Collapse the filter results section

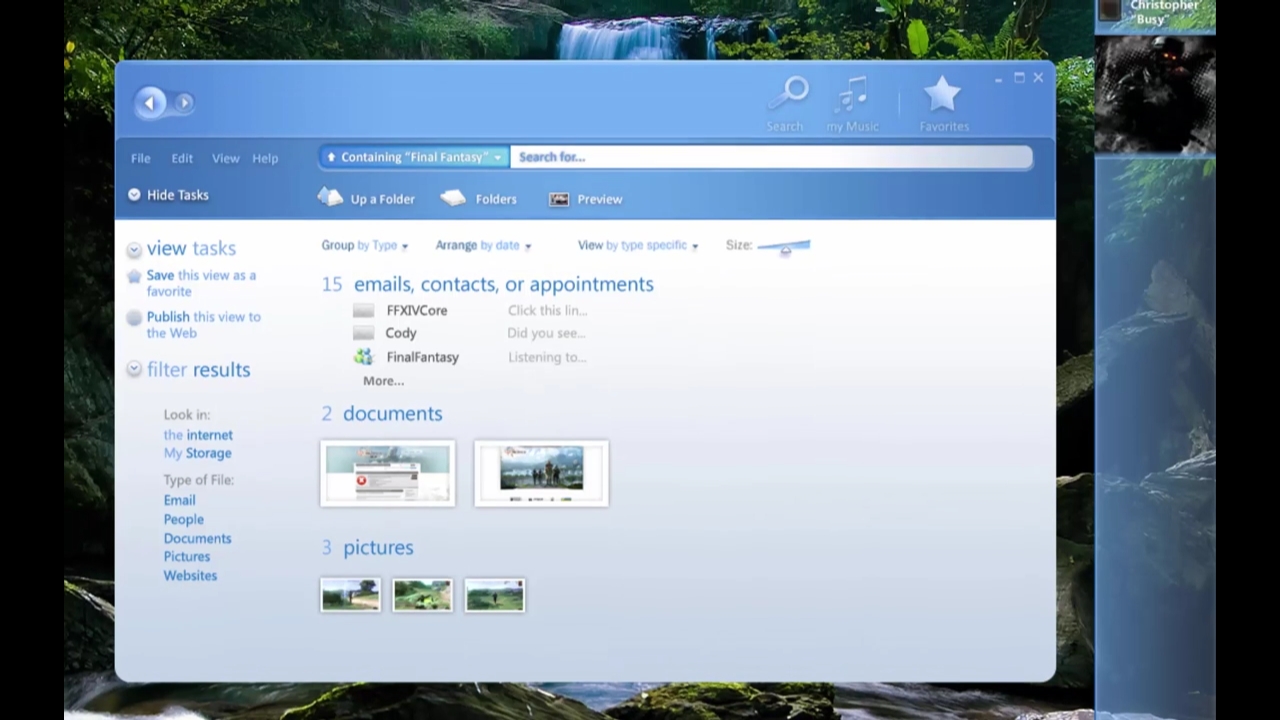tap(134, 370)
